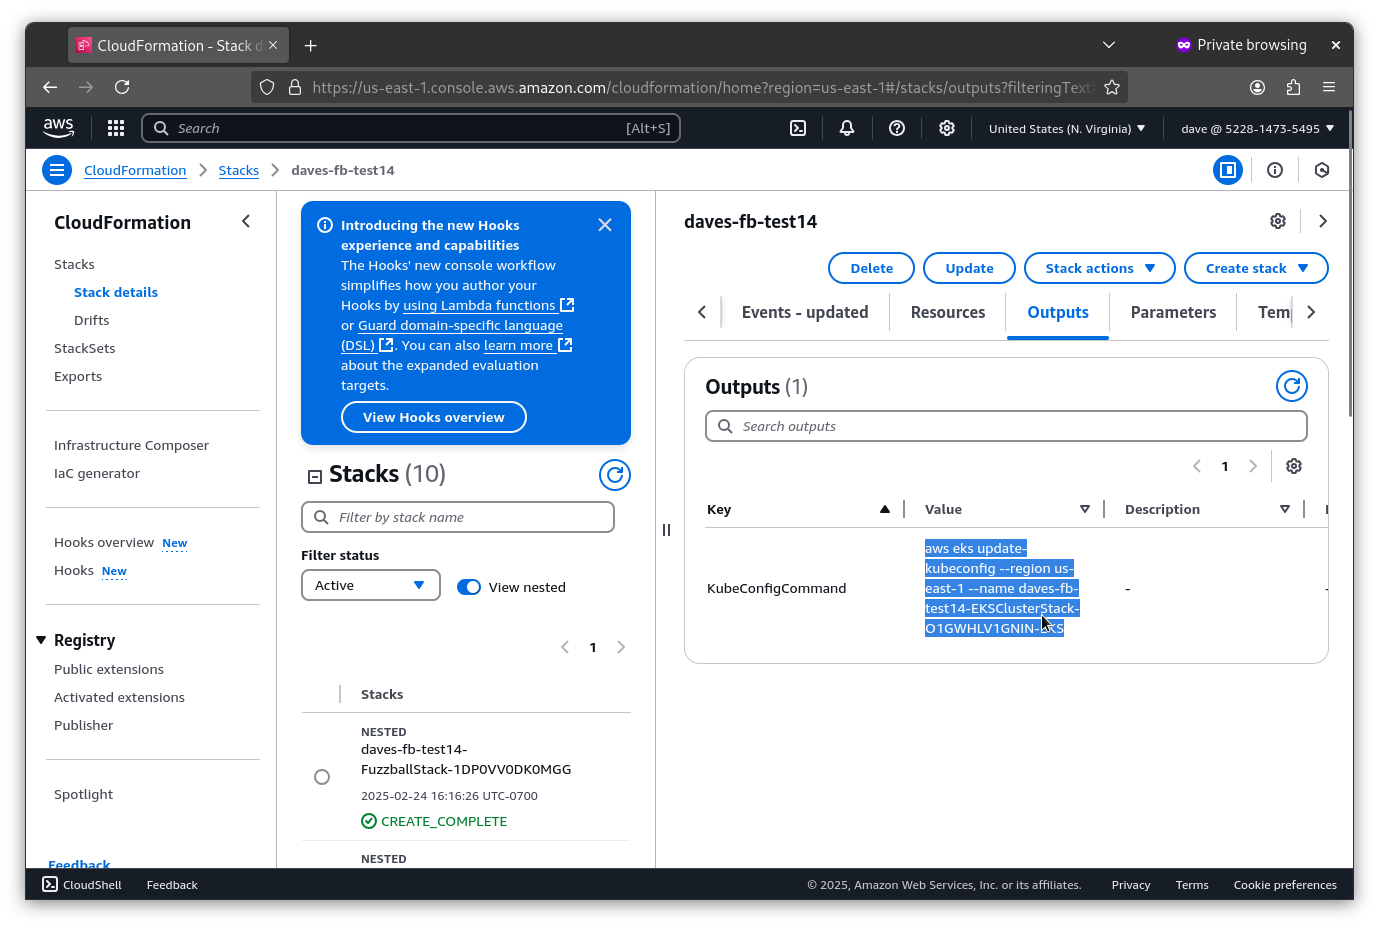Switch to the Events - updated tab
The image size is (1379, 928).
pyautogui.click(x=805, y=312)
